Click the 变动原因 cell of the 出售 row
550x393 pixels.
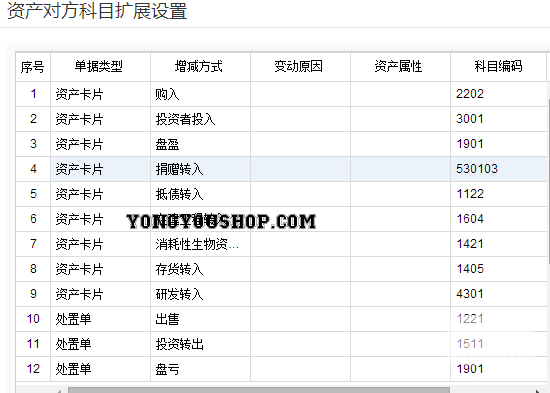(300, 319)
